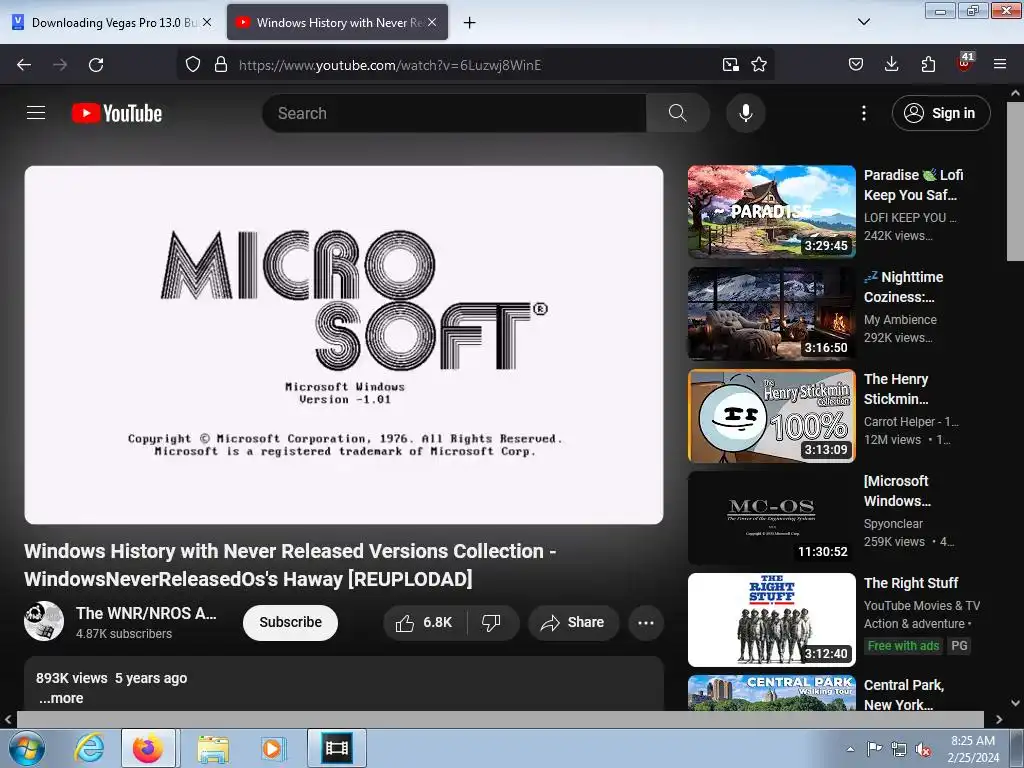Open YouTube settings three-dot menu
Image resolution: width=1024 pixels, height=768 pixels.
864,113
